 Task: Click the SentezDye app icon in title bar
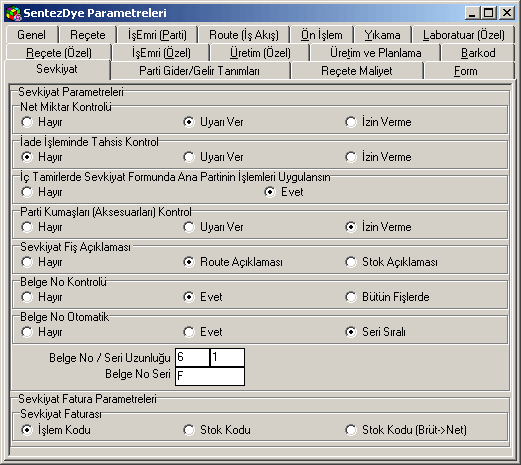click(13, 13)
